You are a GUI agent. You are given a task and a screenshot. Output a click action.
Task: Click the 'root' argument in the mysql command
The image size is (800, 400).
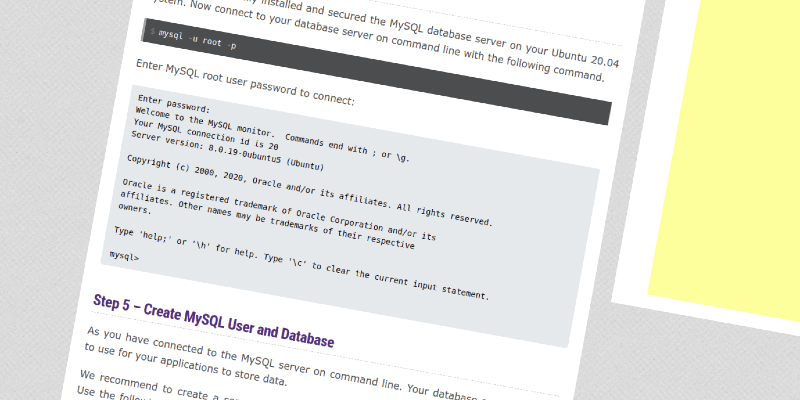[211, 42]
